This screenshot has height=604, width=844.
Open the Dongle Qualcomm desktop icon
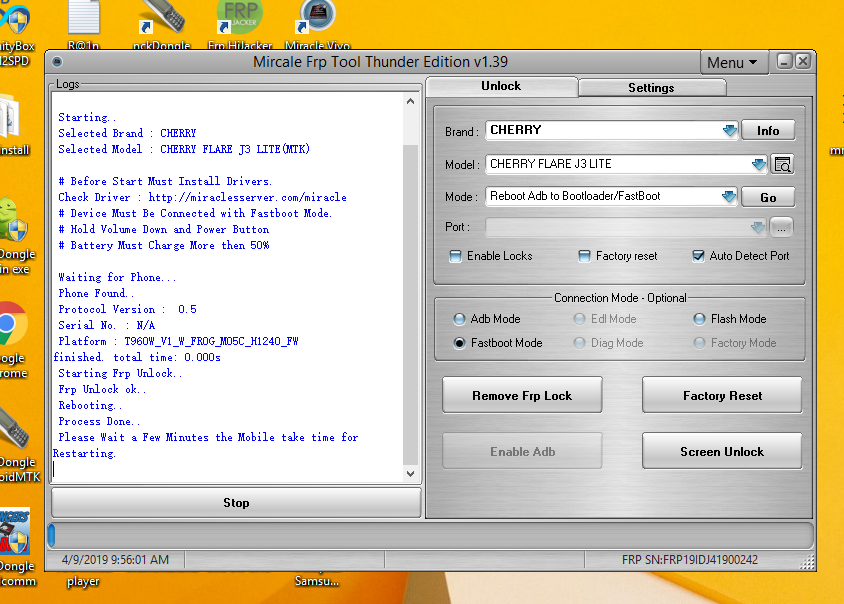[x=16, y=547]
